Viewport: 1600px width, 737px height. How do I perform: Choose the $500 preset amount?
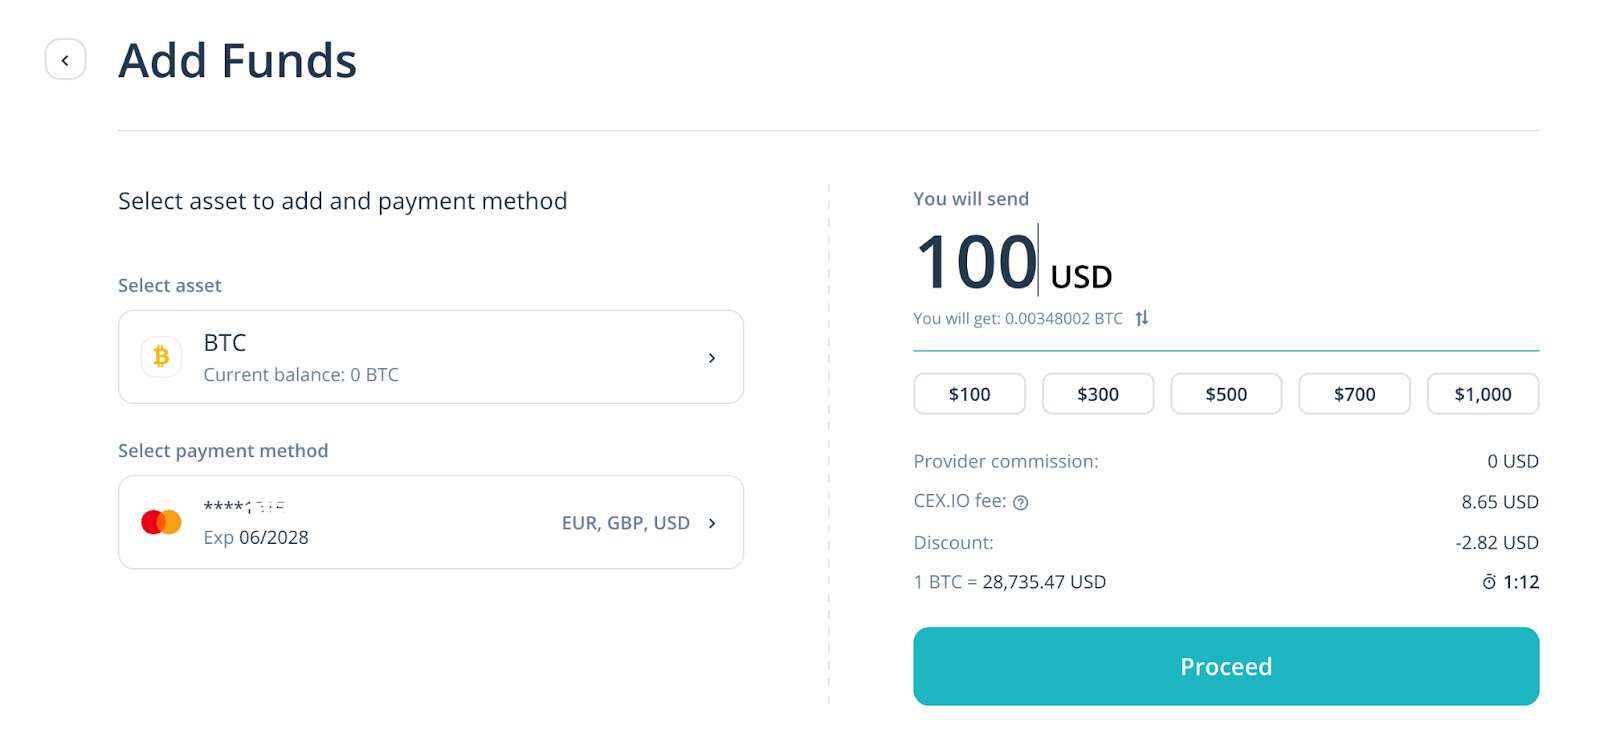click(1226, 394)
